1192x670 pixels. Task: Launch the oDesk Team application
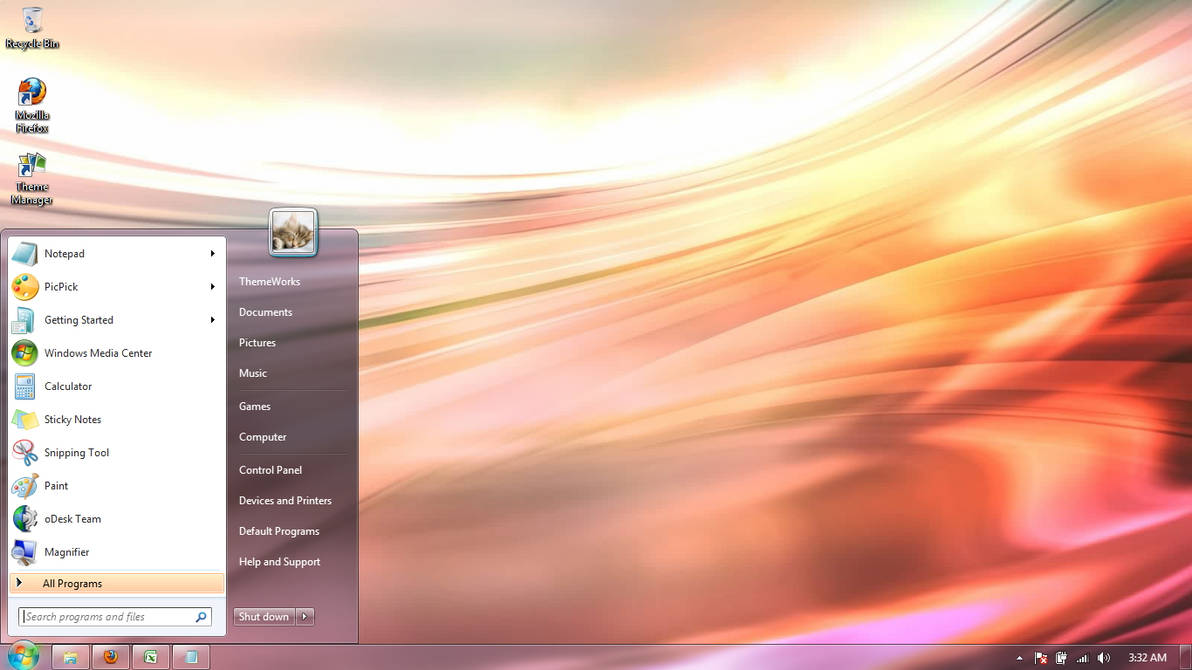coord(71,519)
